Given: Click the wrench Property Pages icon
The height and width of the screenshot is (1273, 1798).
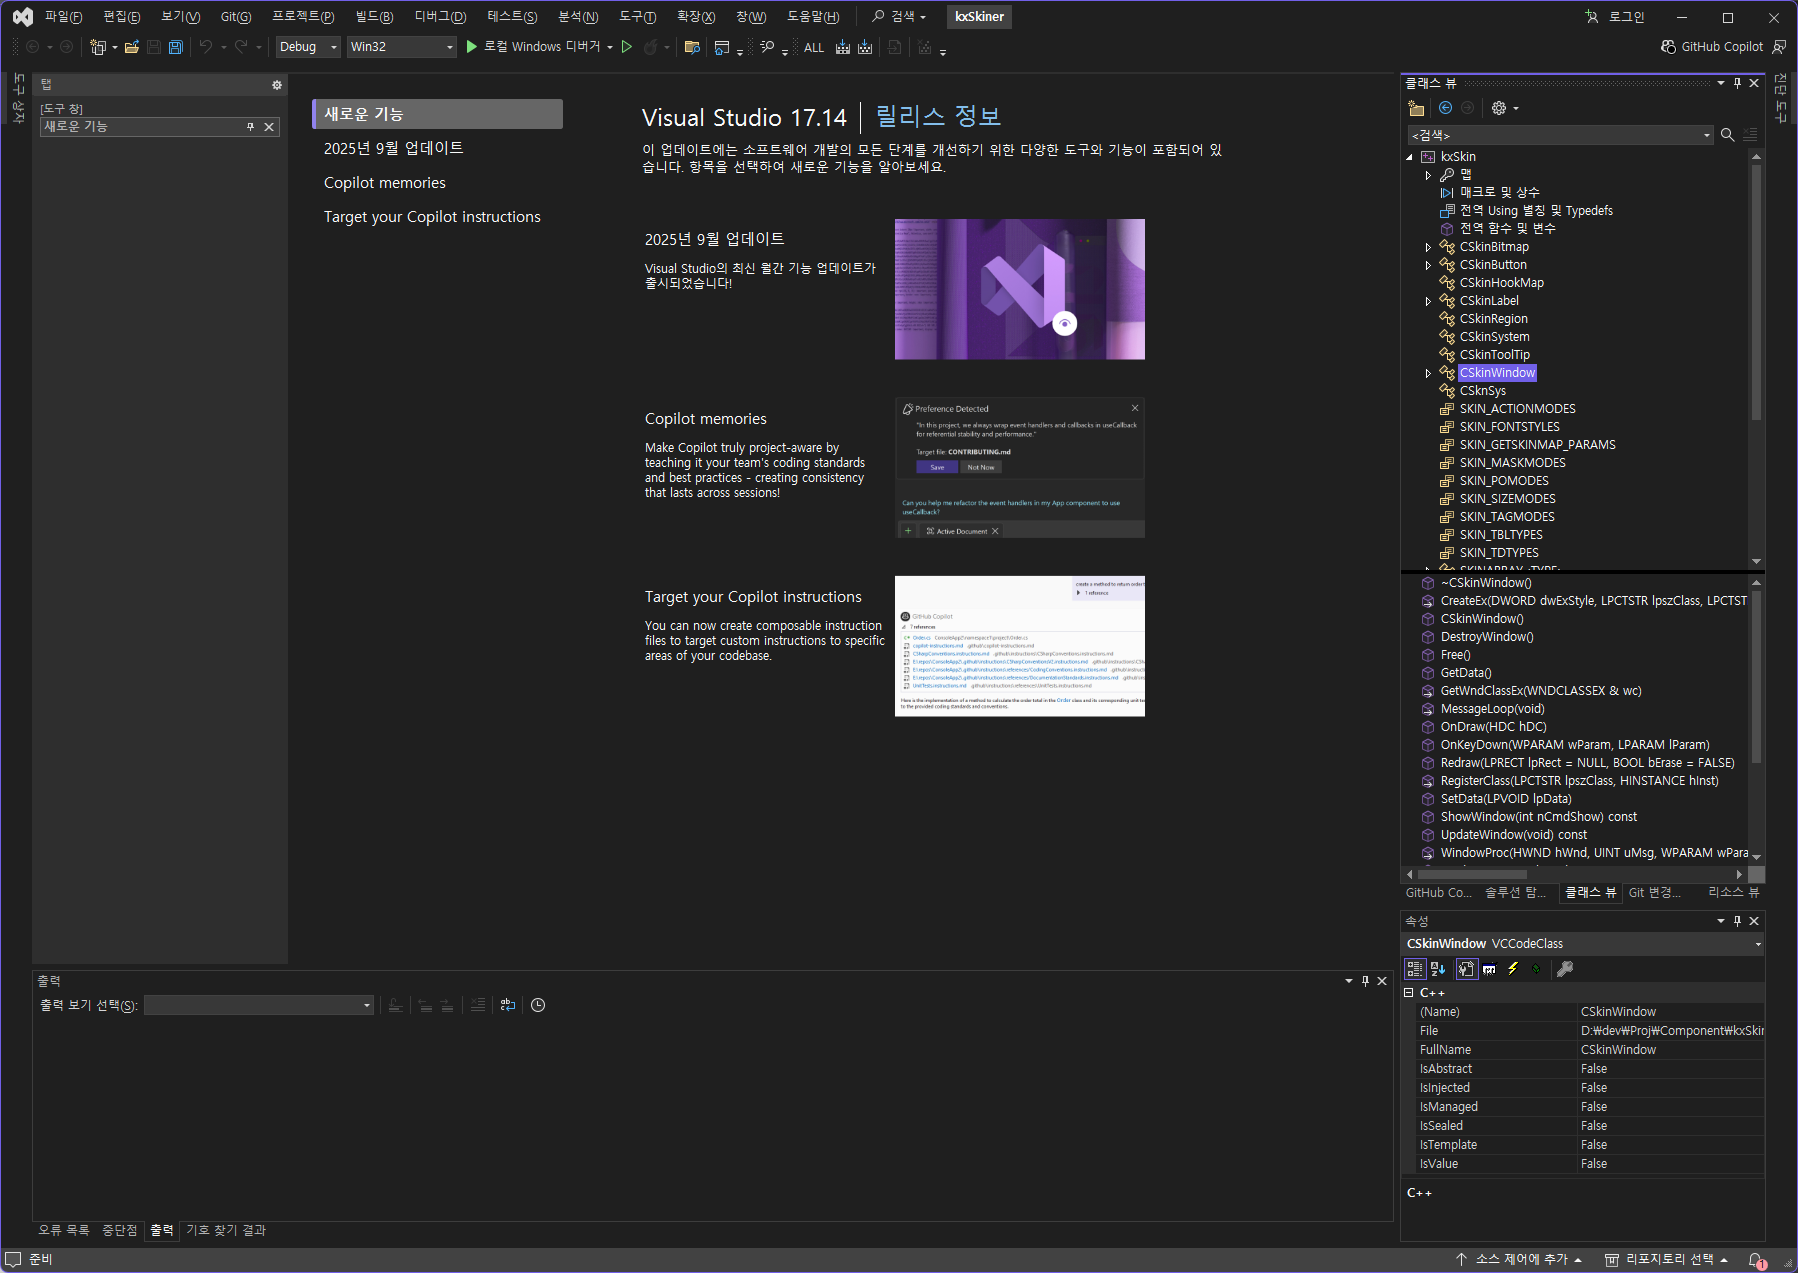Looking at the screenshot, I should (1565, 968).
